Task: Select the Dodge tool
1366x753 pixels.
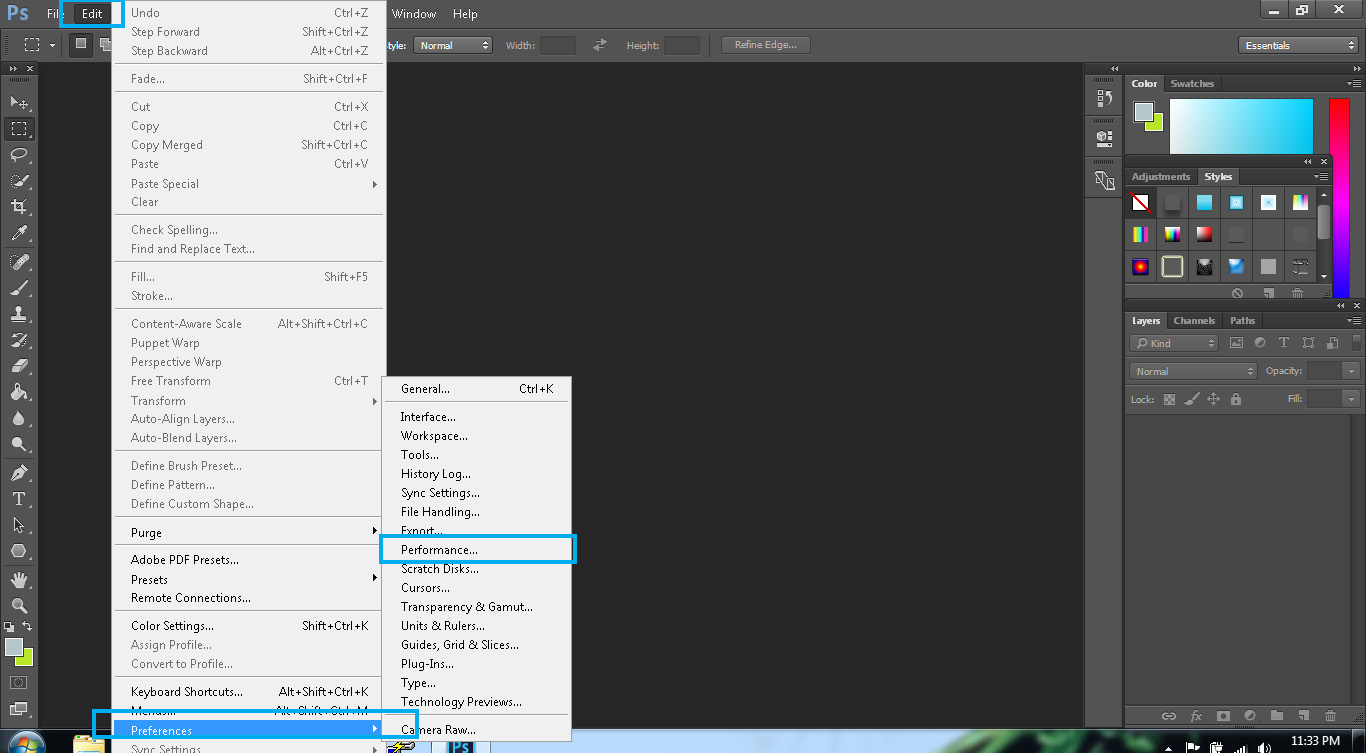Action: tap(19, 444)
